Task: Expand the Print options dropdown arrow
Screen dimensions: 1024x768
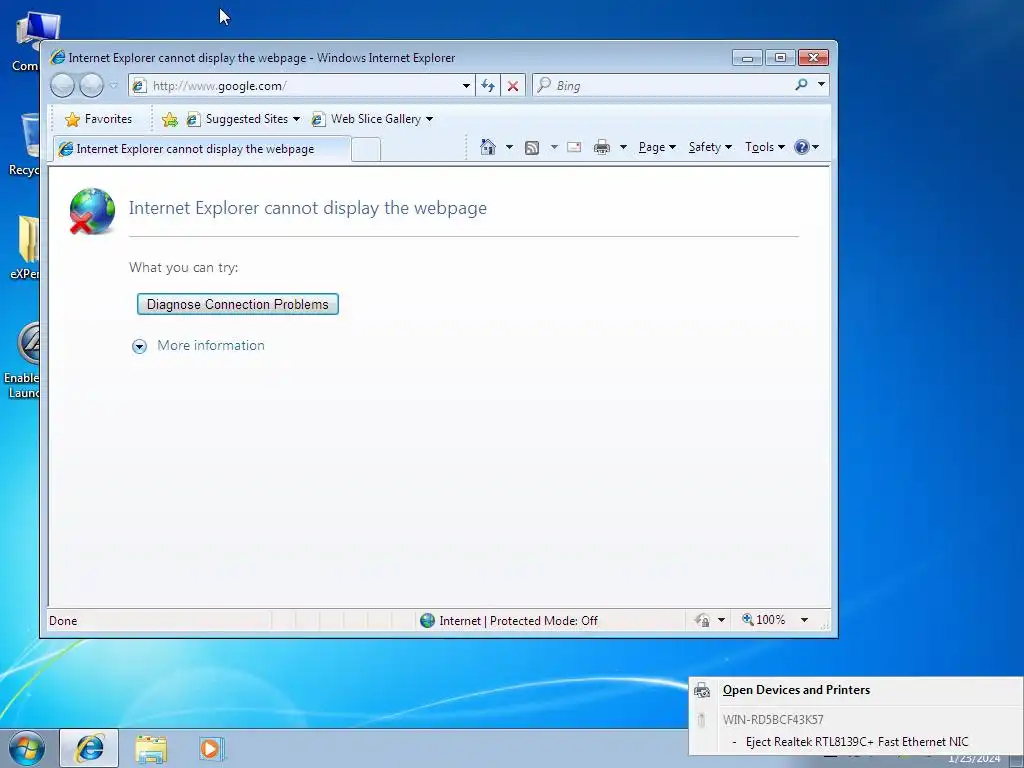Action: click(x=623, y=147)
